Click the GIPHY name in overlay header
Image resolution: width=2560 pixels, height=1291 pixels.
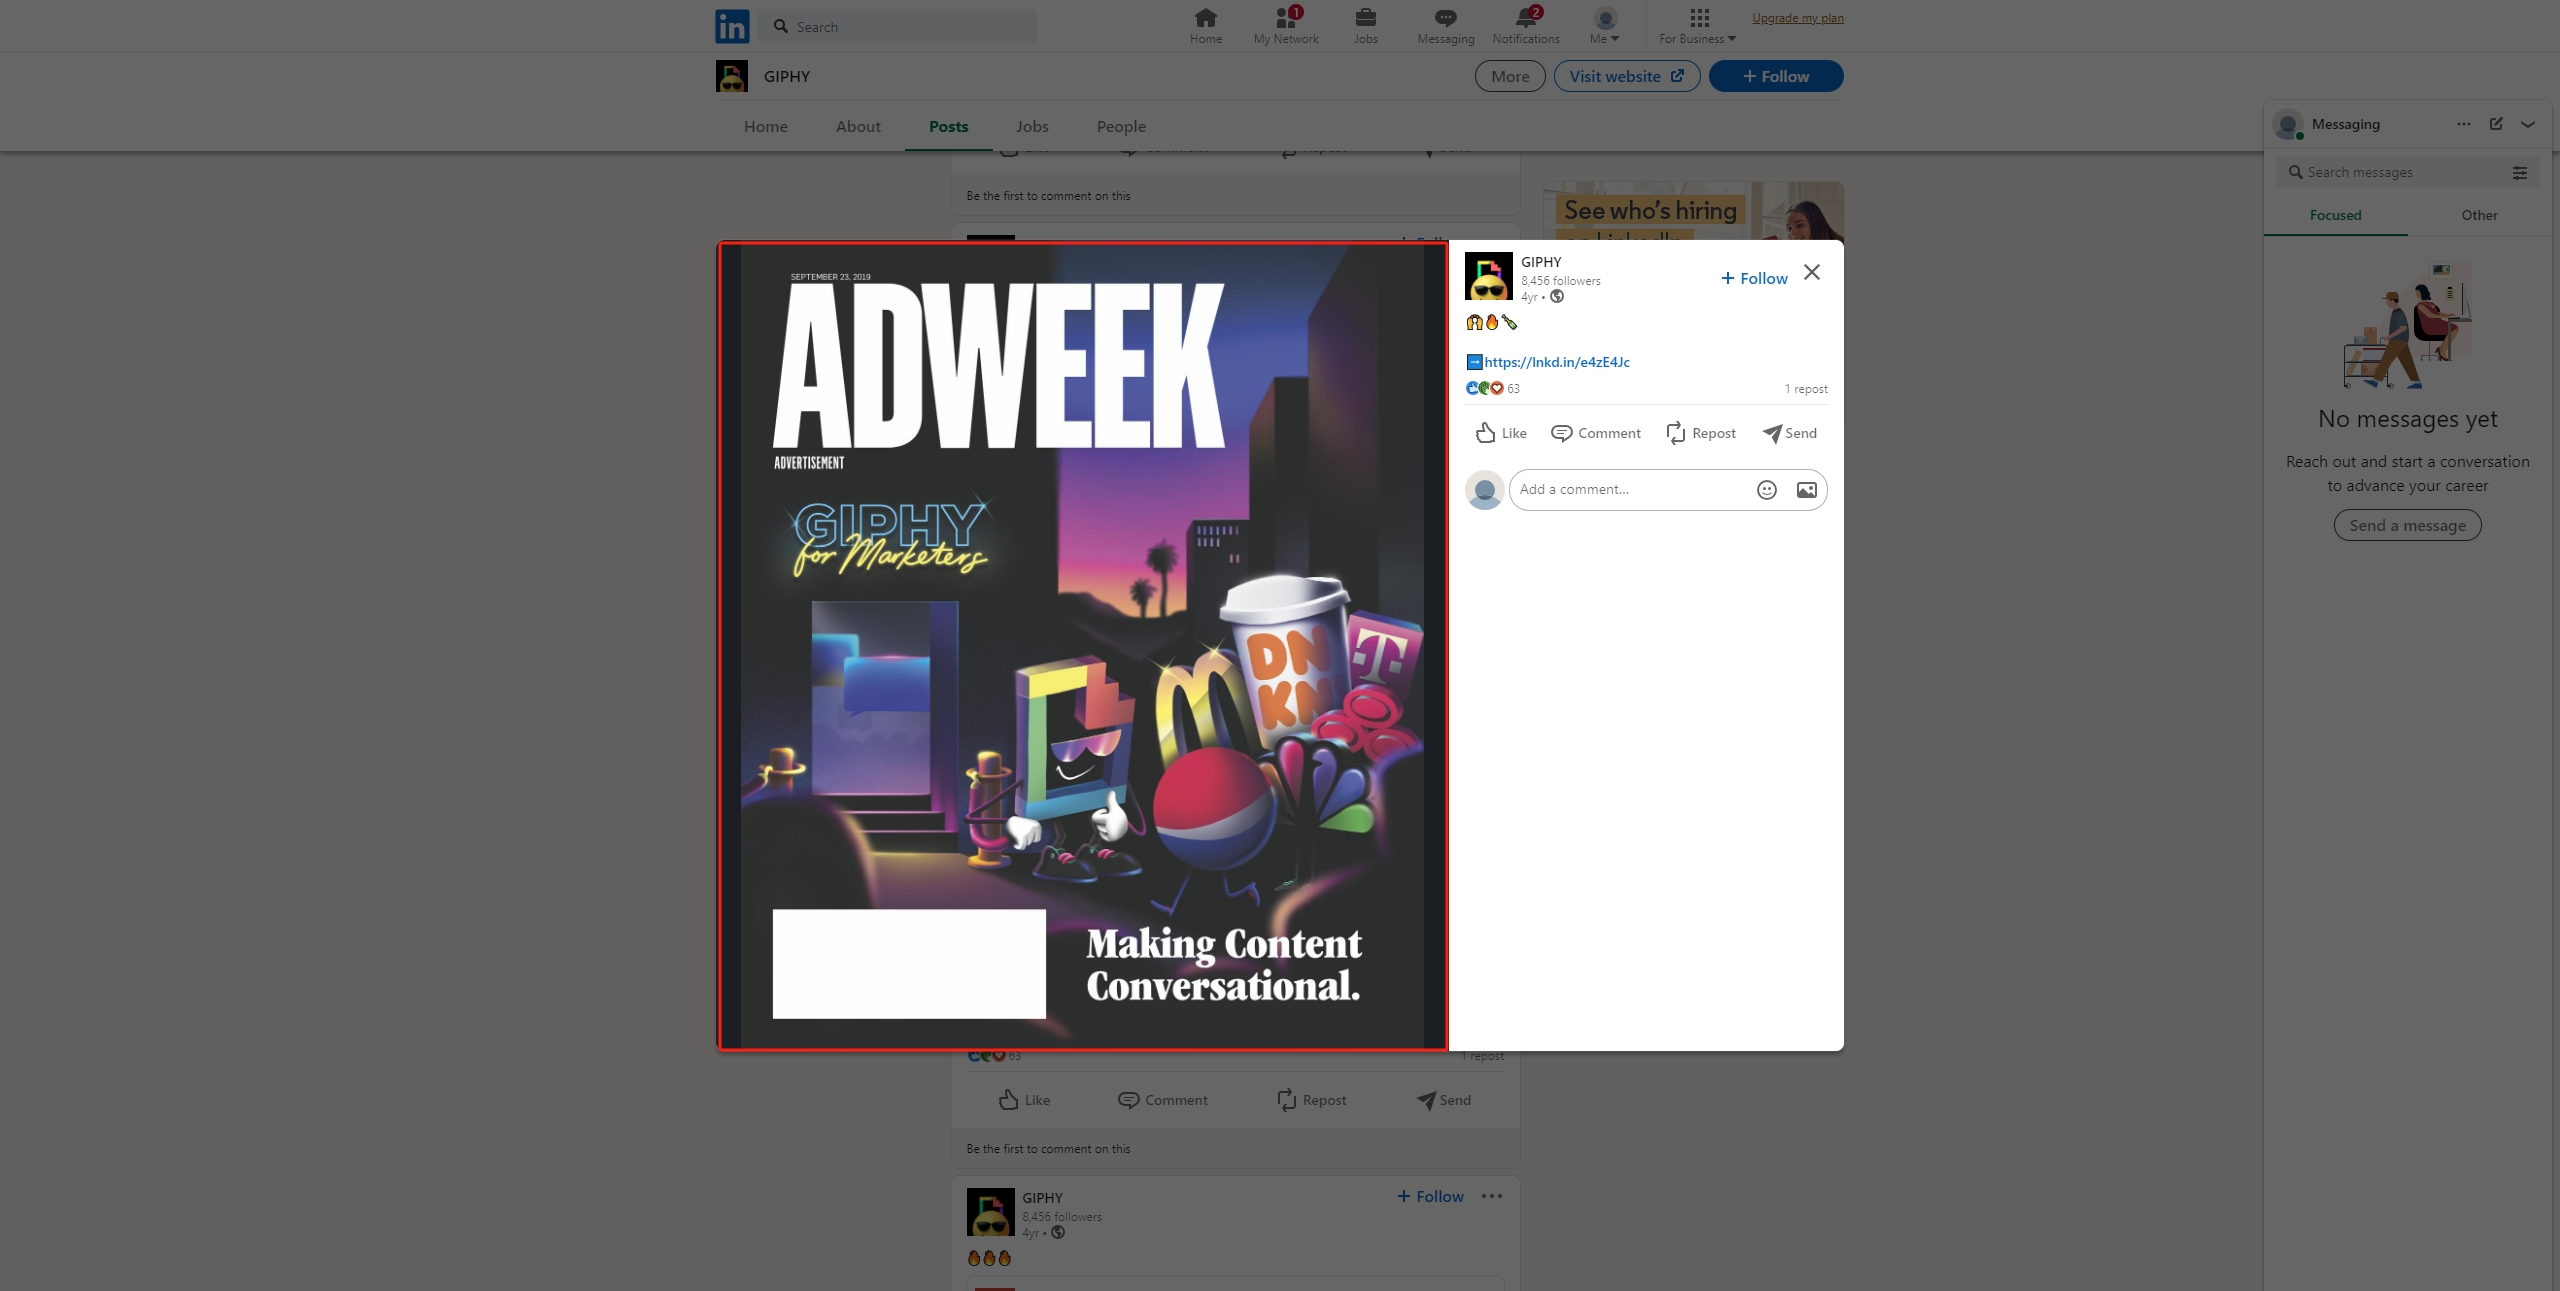pos(1541,262)
